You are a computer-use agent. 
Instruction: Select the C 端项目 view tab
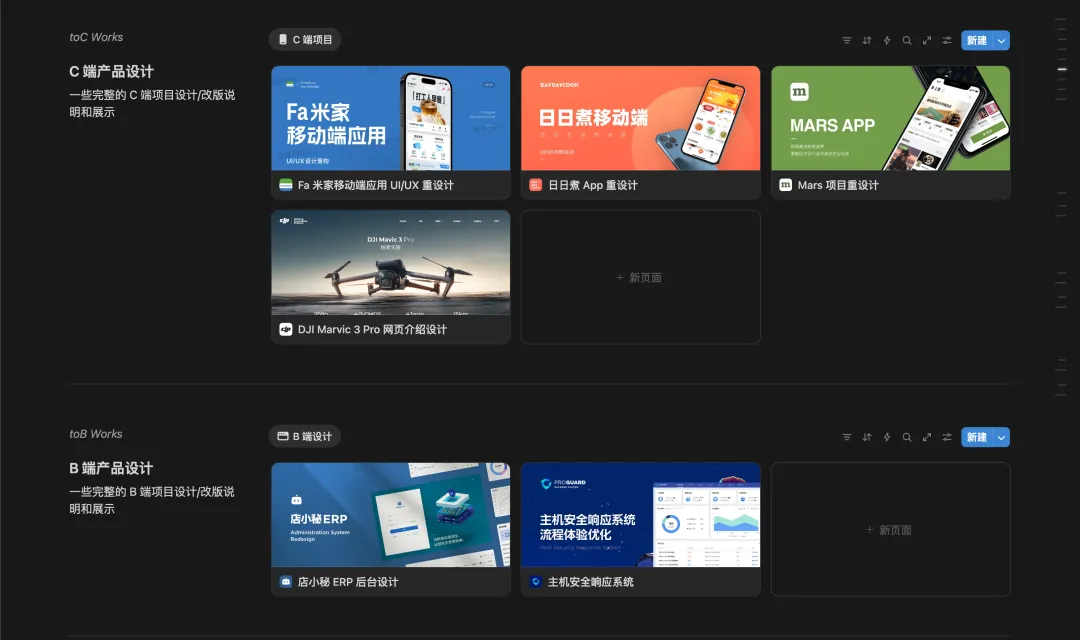(305, 40)
